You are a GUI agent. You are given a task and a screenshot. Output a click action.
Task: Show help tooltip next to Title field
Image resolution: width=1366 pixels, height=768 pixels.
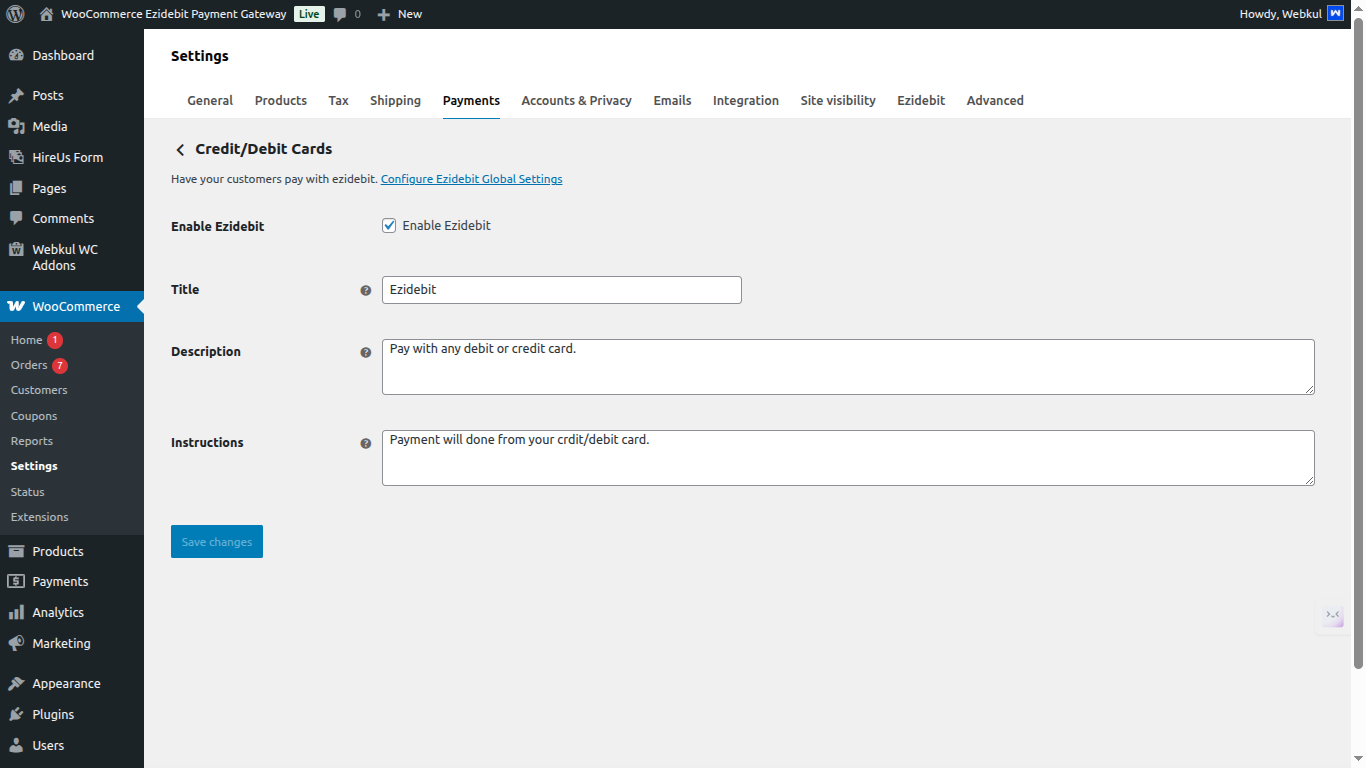366,290
